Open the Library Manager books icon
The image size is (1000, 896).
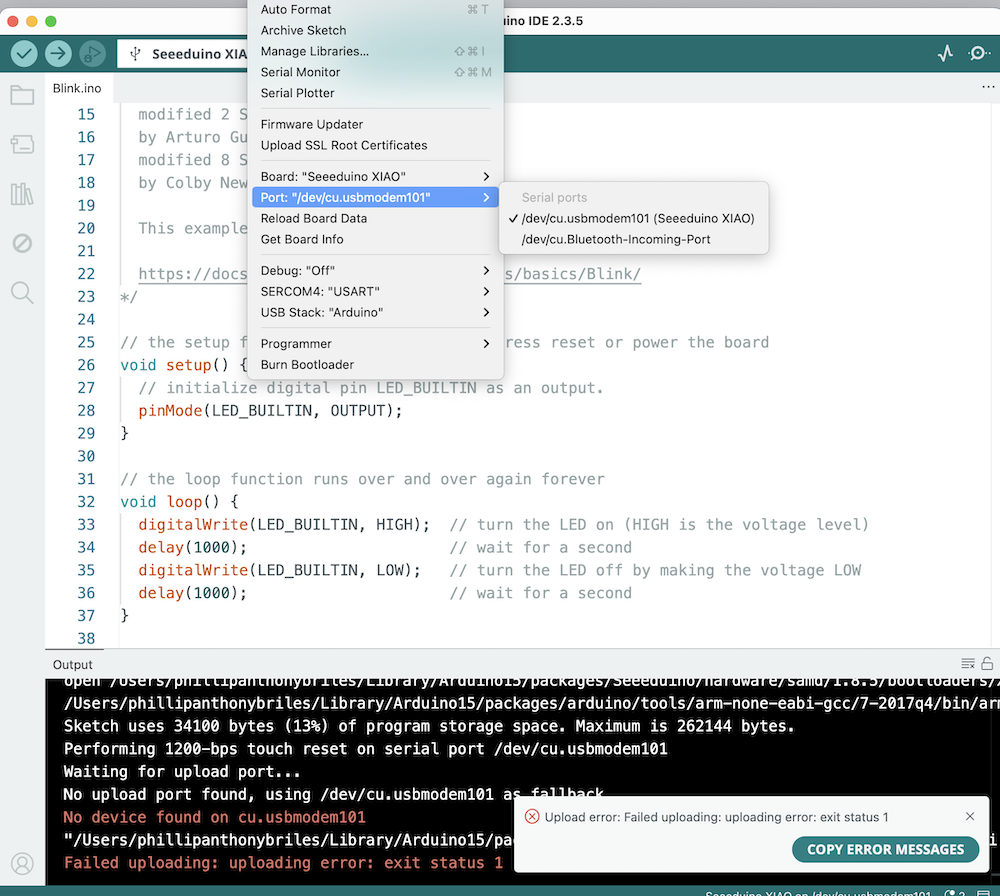tap(22, 194)
